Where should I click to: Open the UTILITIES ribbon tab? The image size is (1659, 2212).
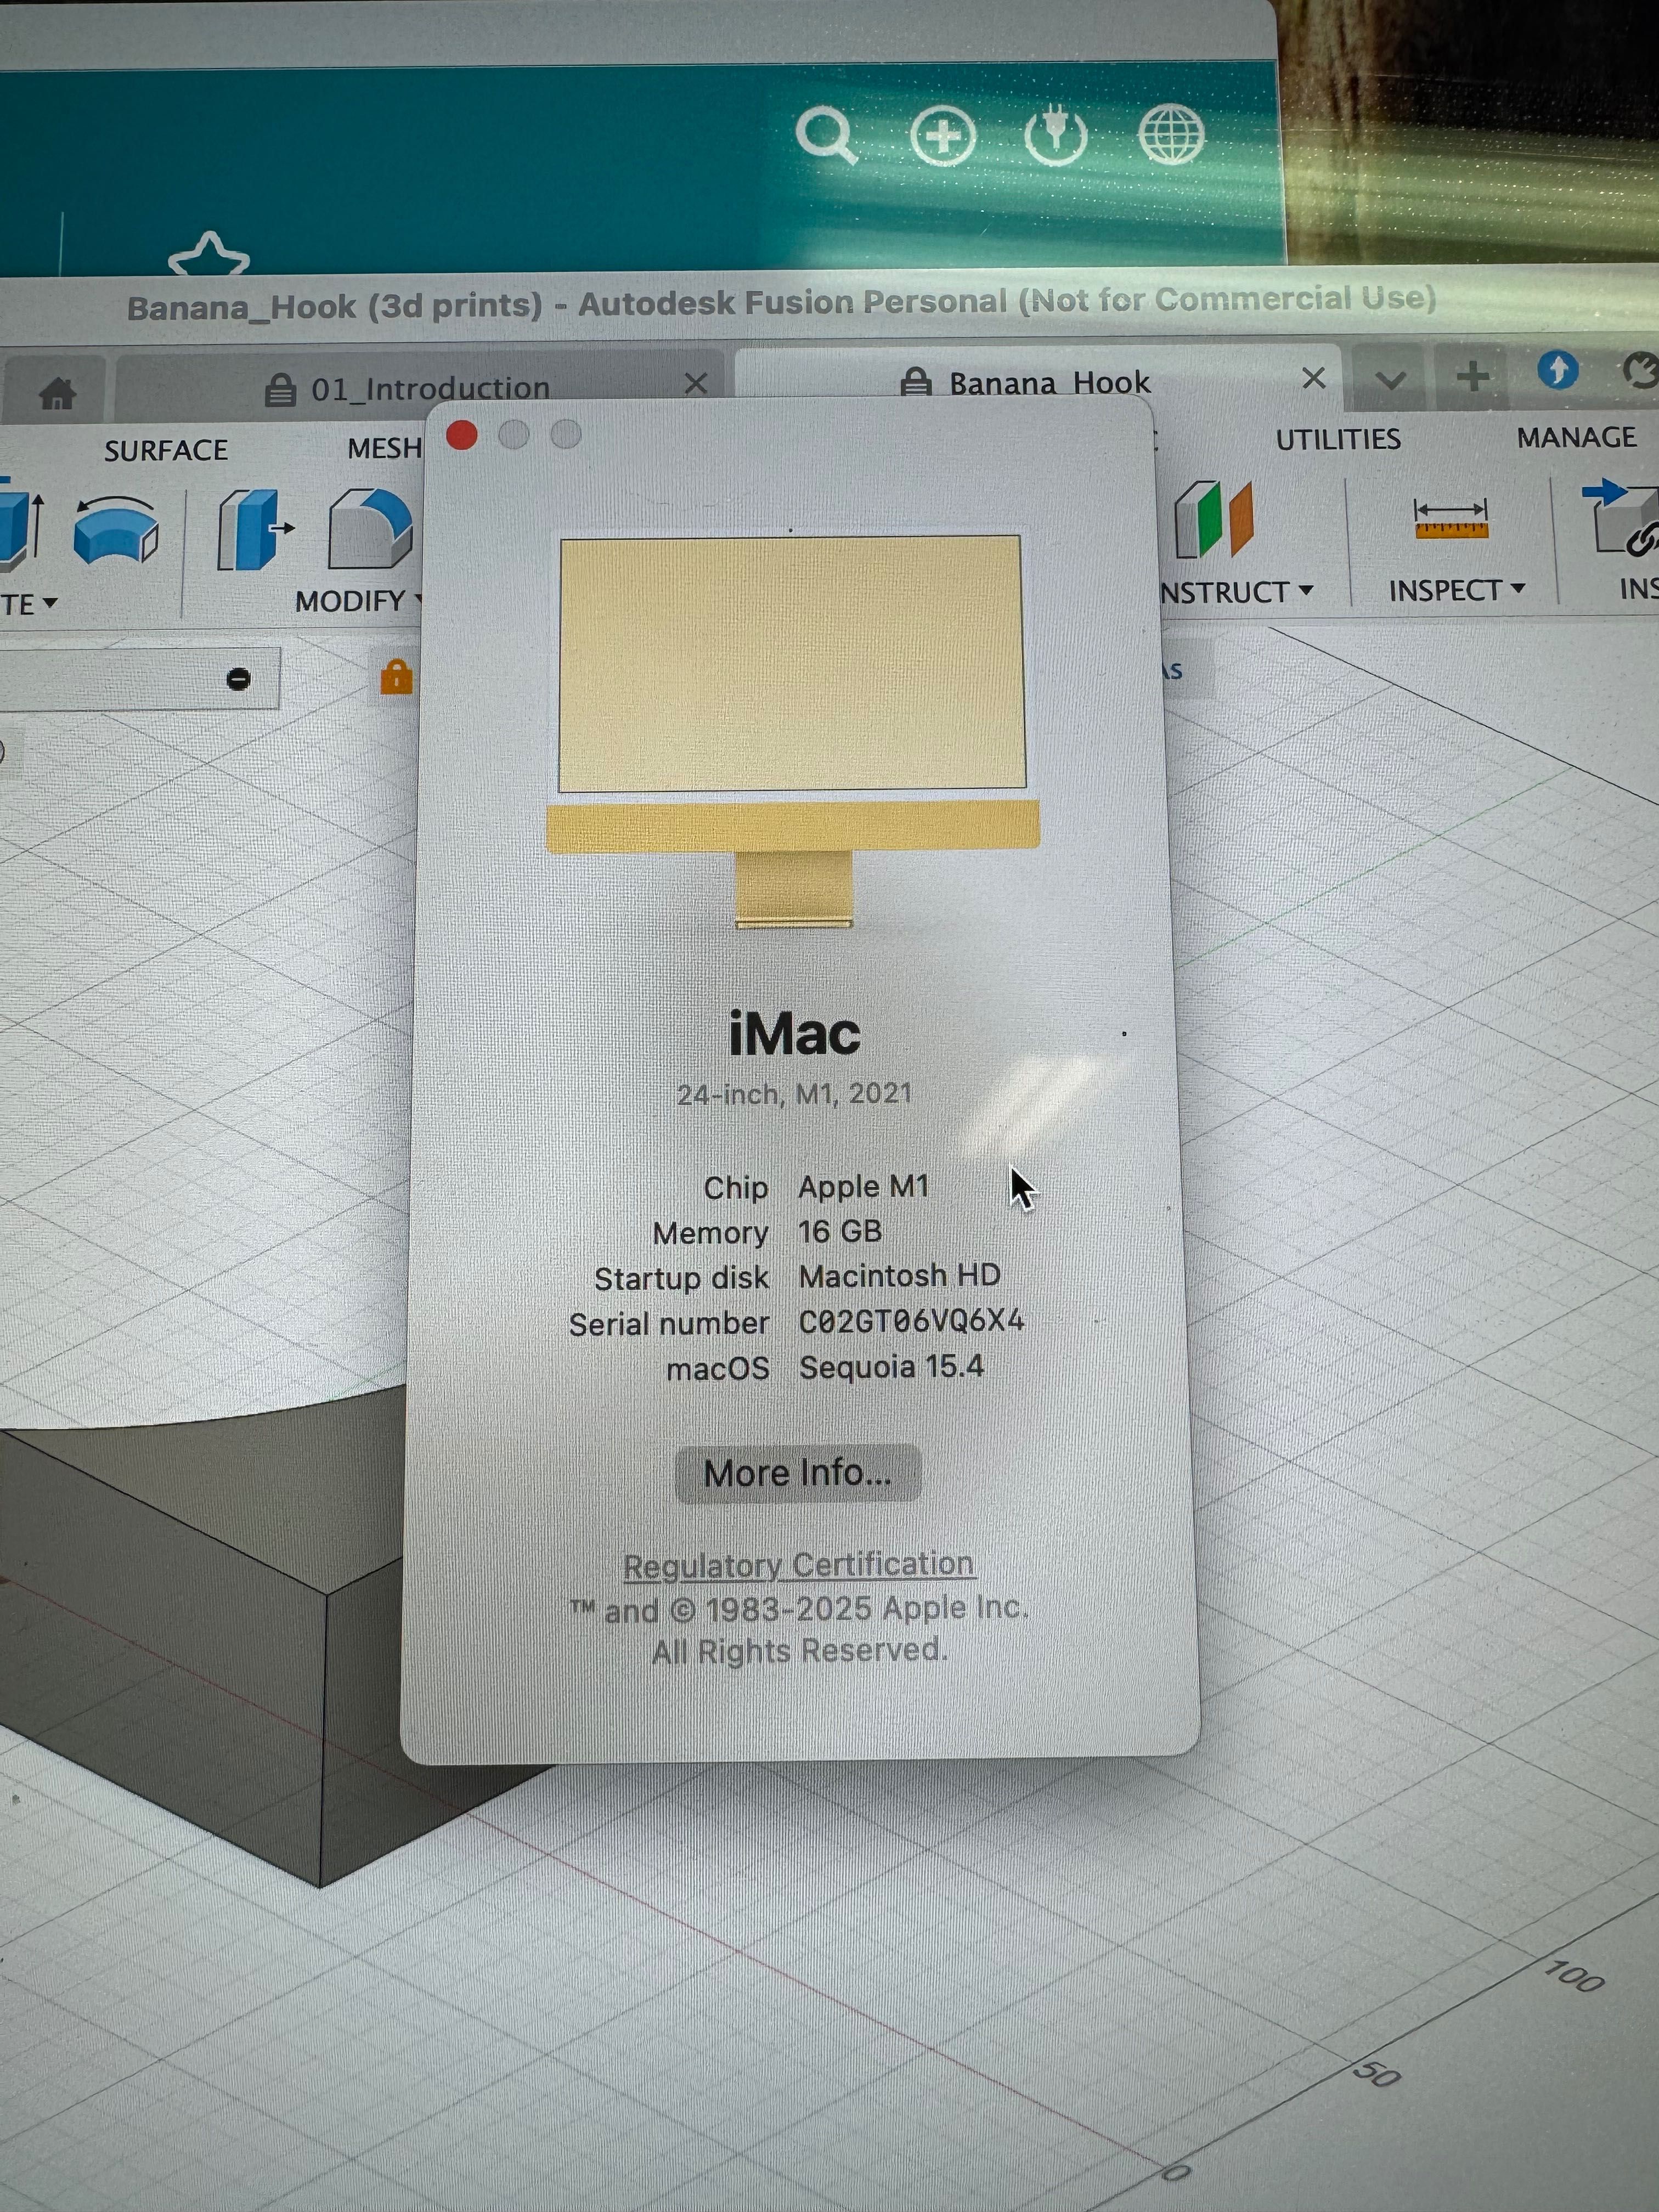1338,439
